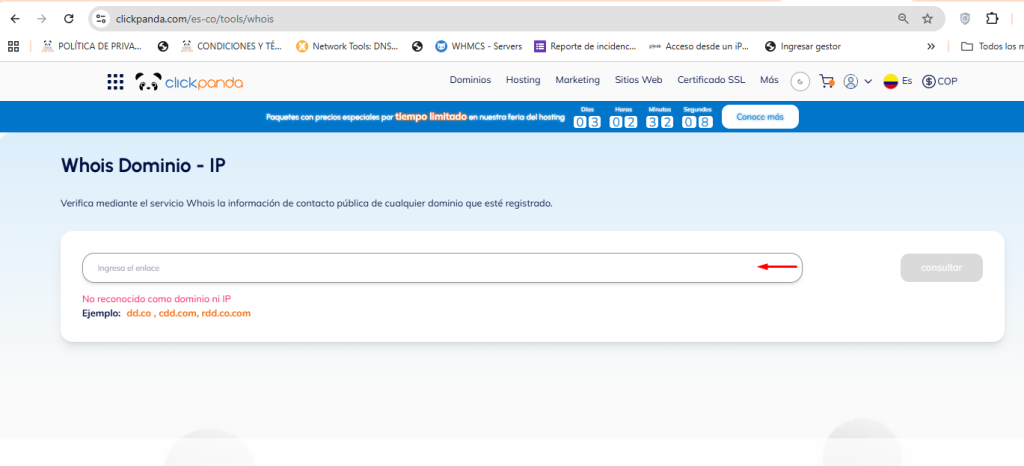
Task: Click the Ingresa el enlace input field
Action: [442, 268]
